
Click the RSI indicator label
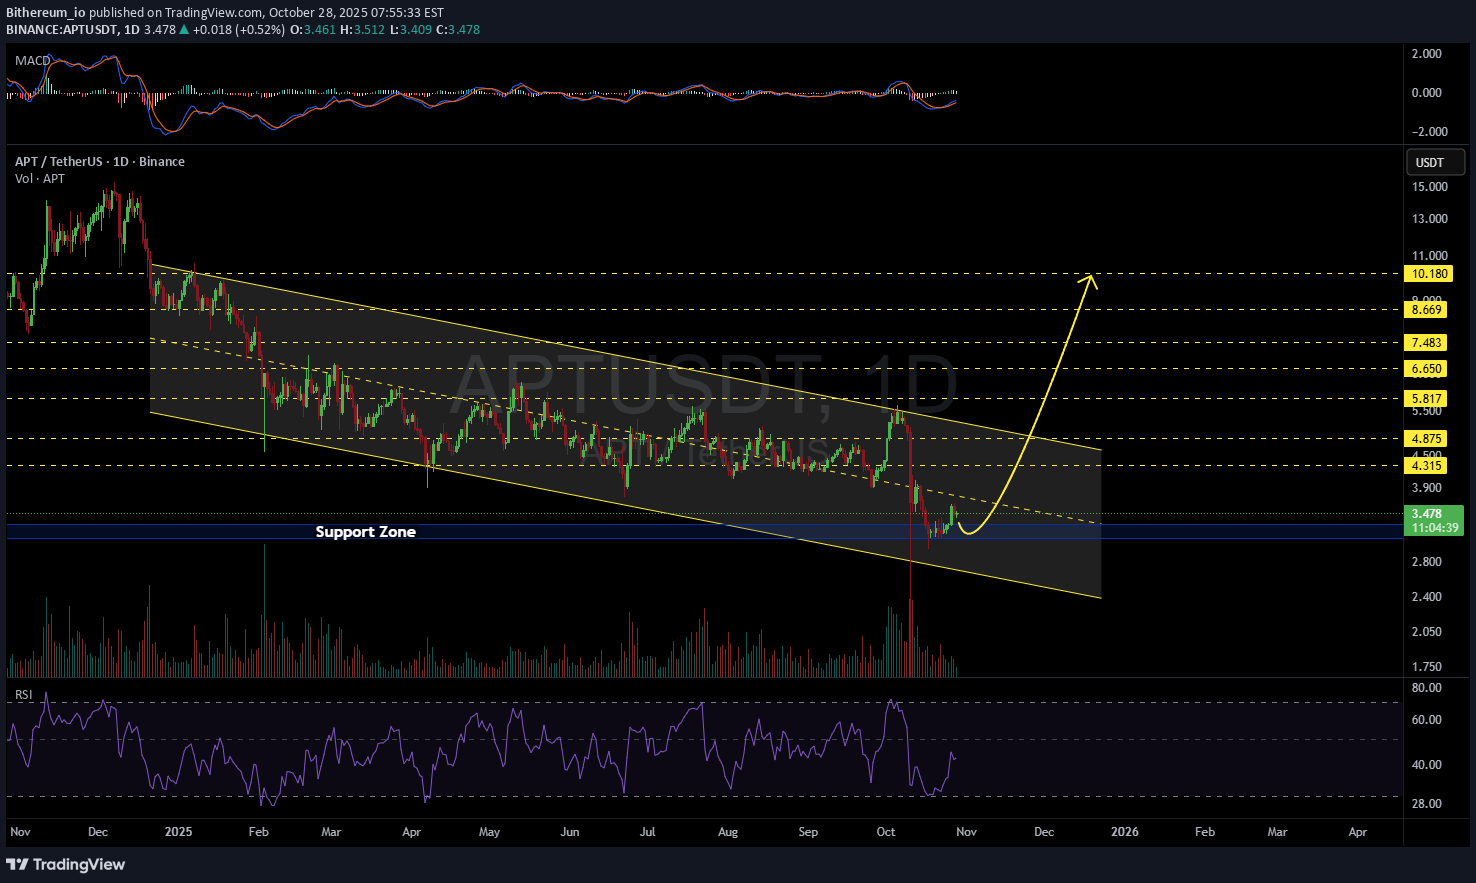23,695
